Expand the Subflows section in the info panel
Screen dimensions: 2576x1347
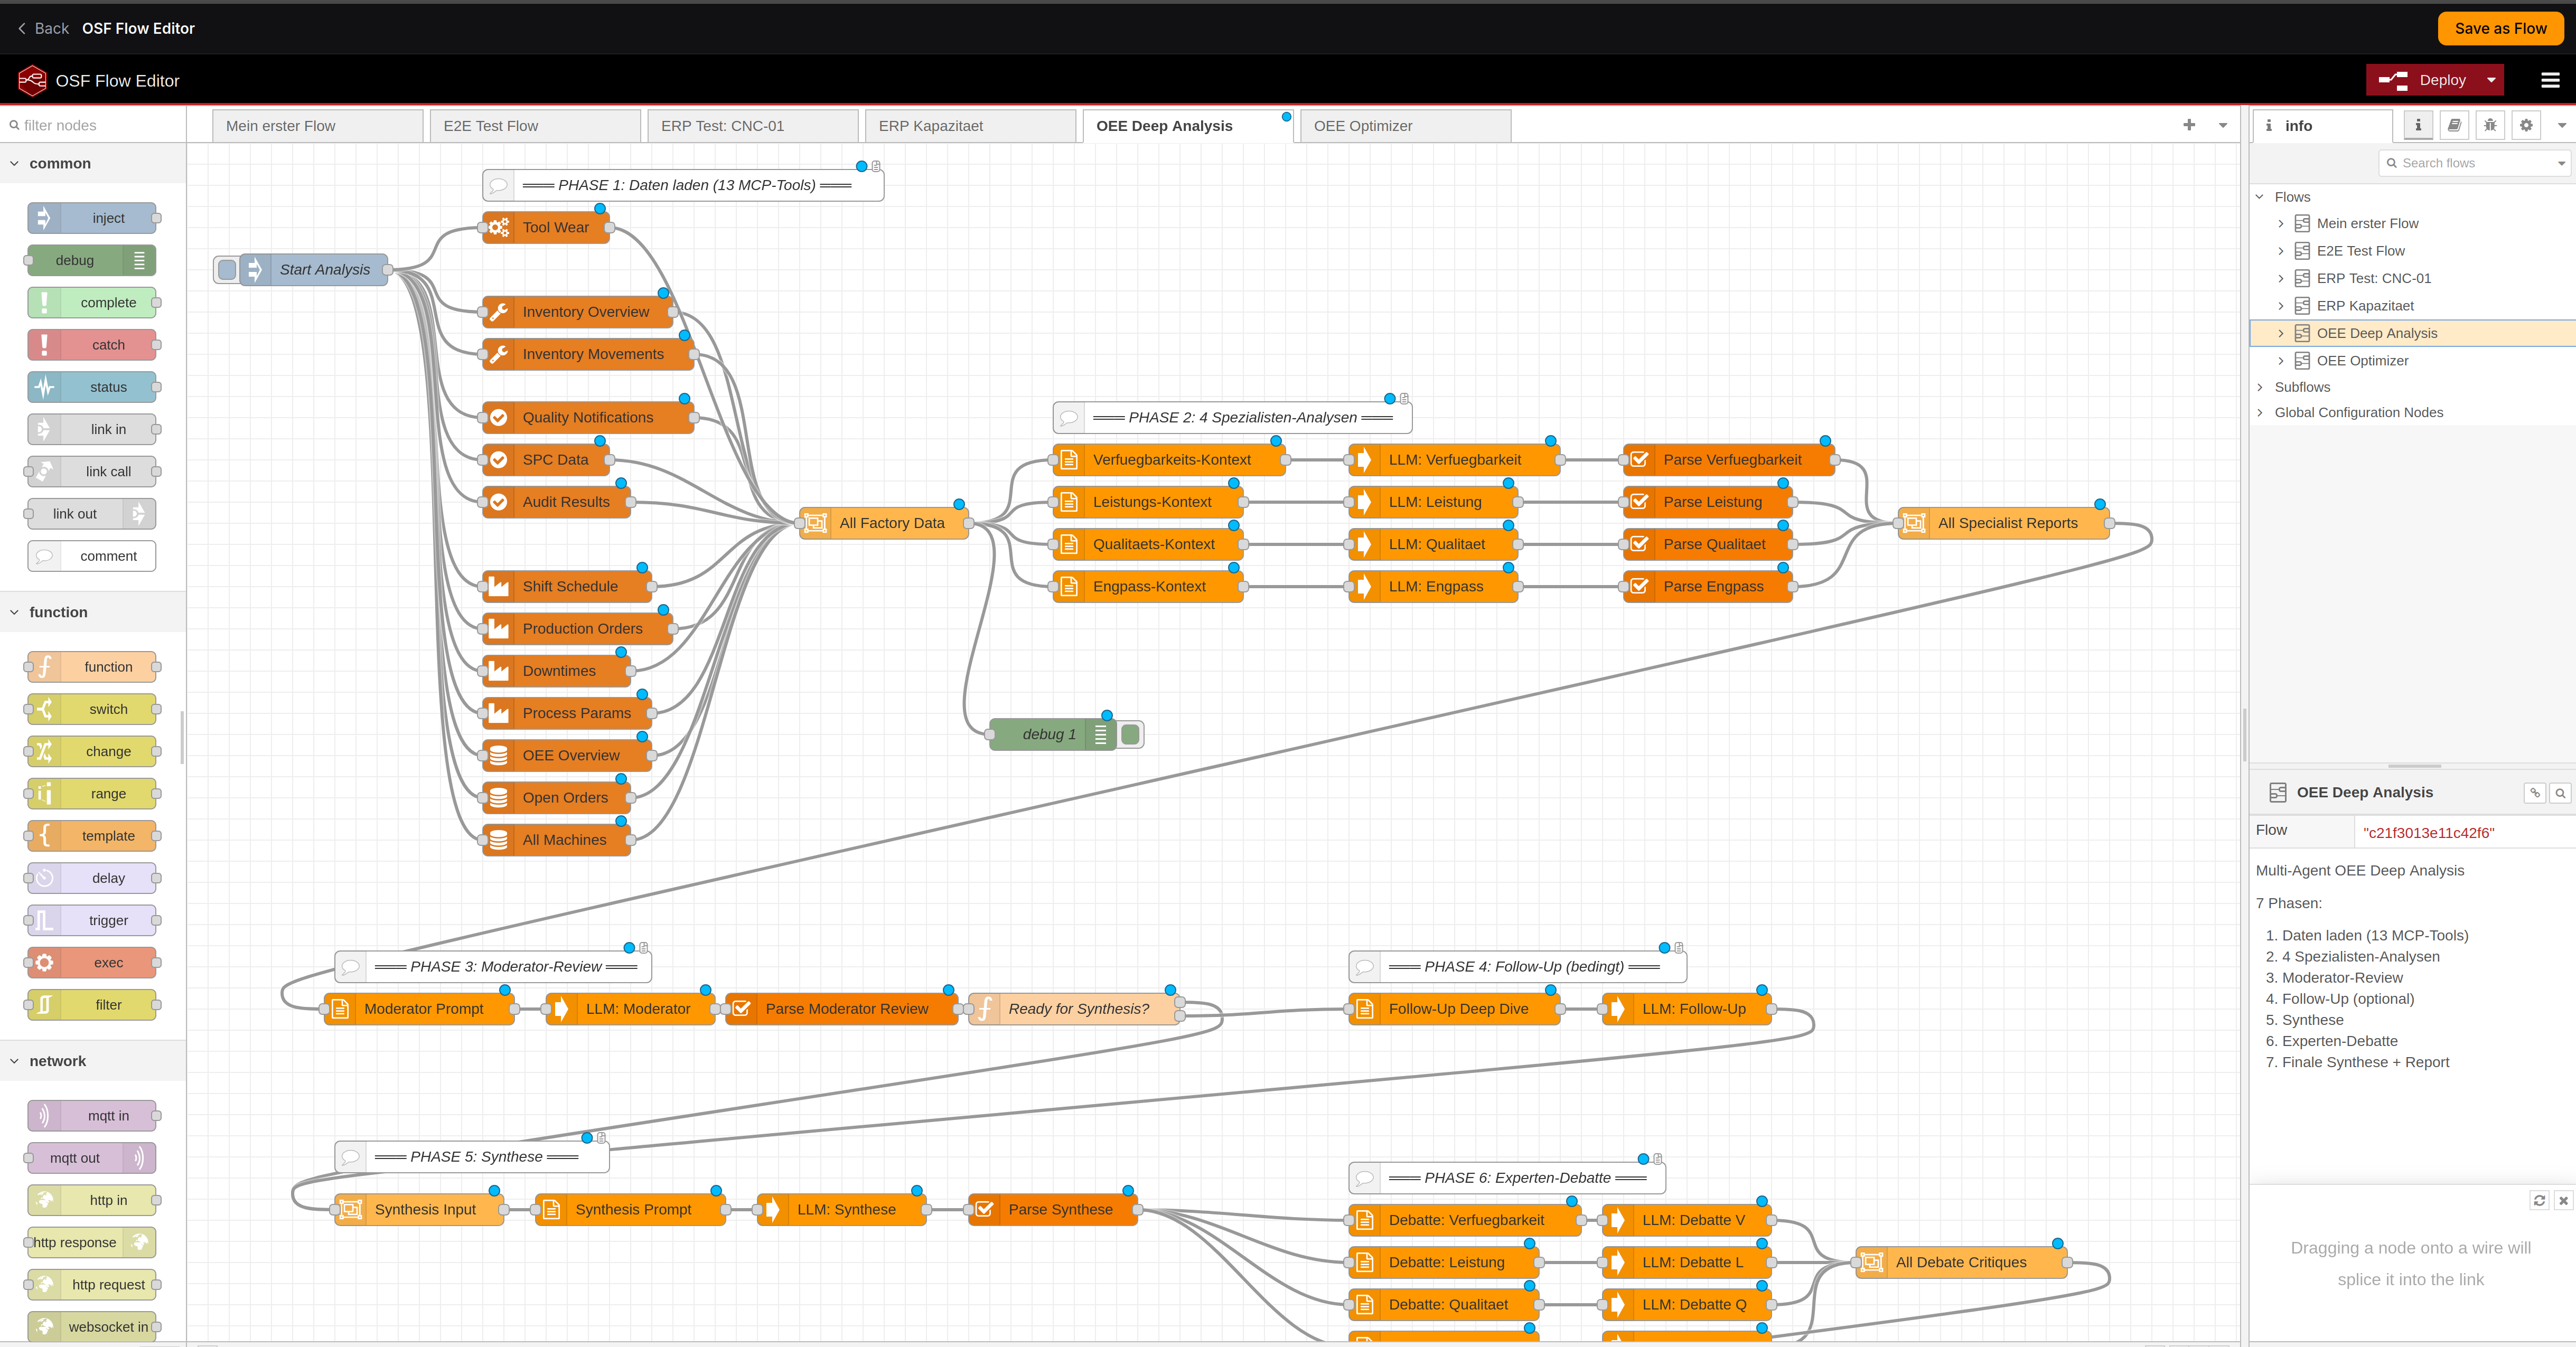click(x=2260, y=387)
